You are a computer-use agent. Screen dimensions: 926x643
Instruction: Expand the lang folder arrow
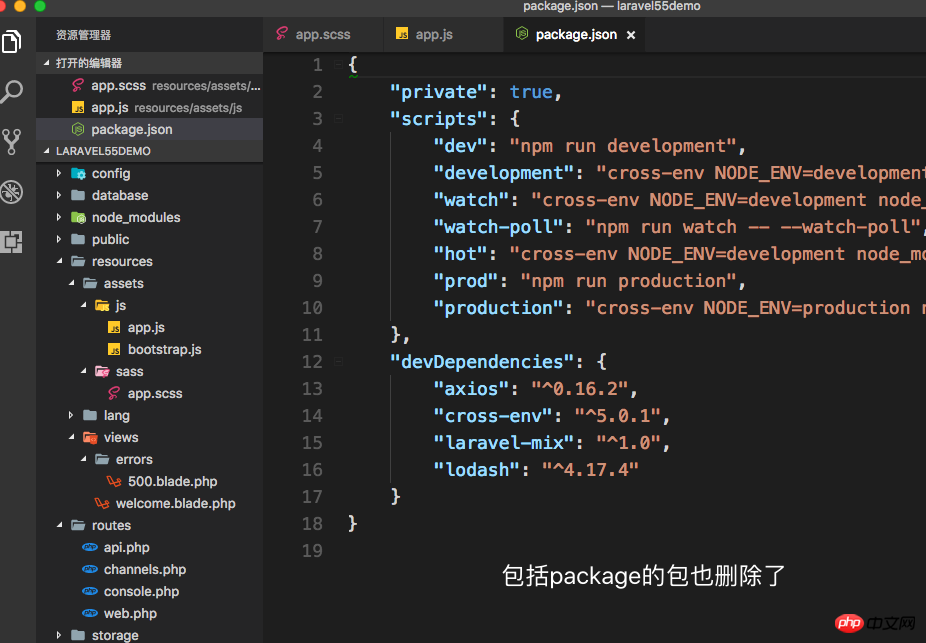[x=71, y=415]
